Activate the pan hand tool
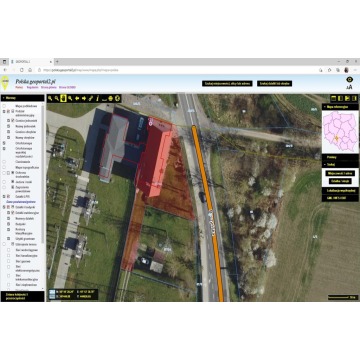This screenshot has width=360, height=360. click(x=63, y=98)
